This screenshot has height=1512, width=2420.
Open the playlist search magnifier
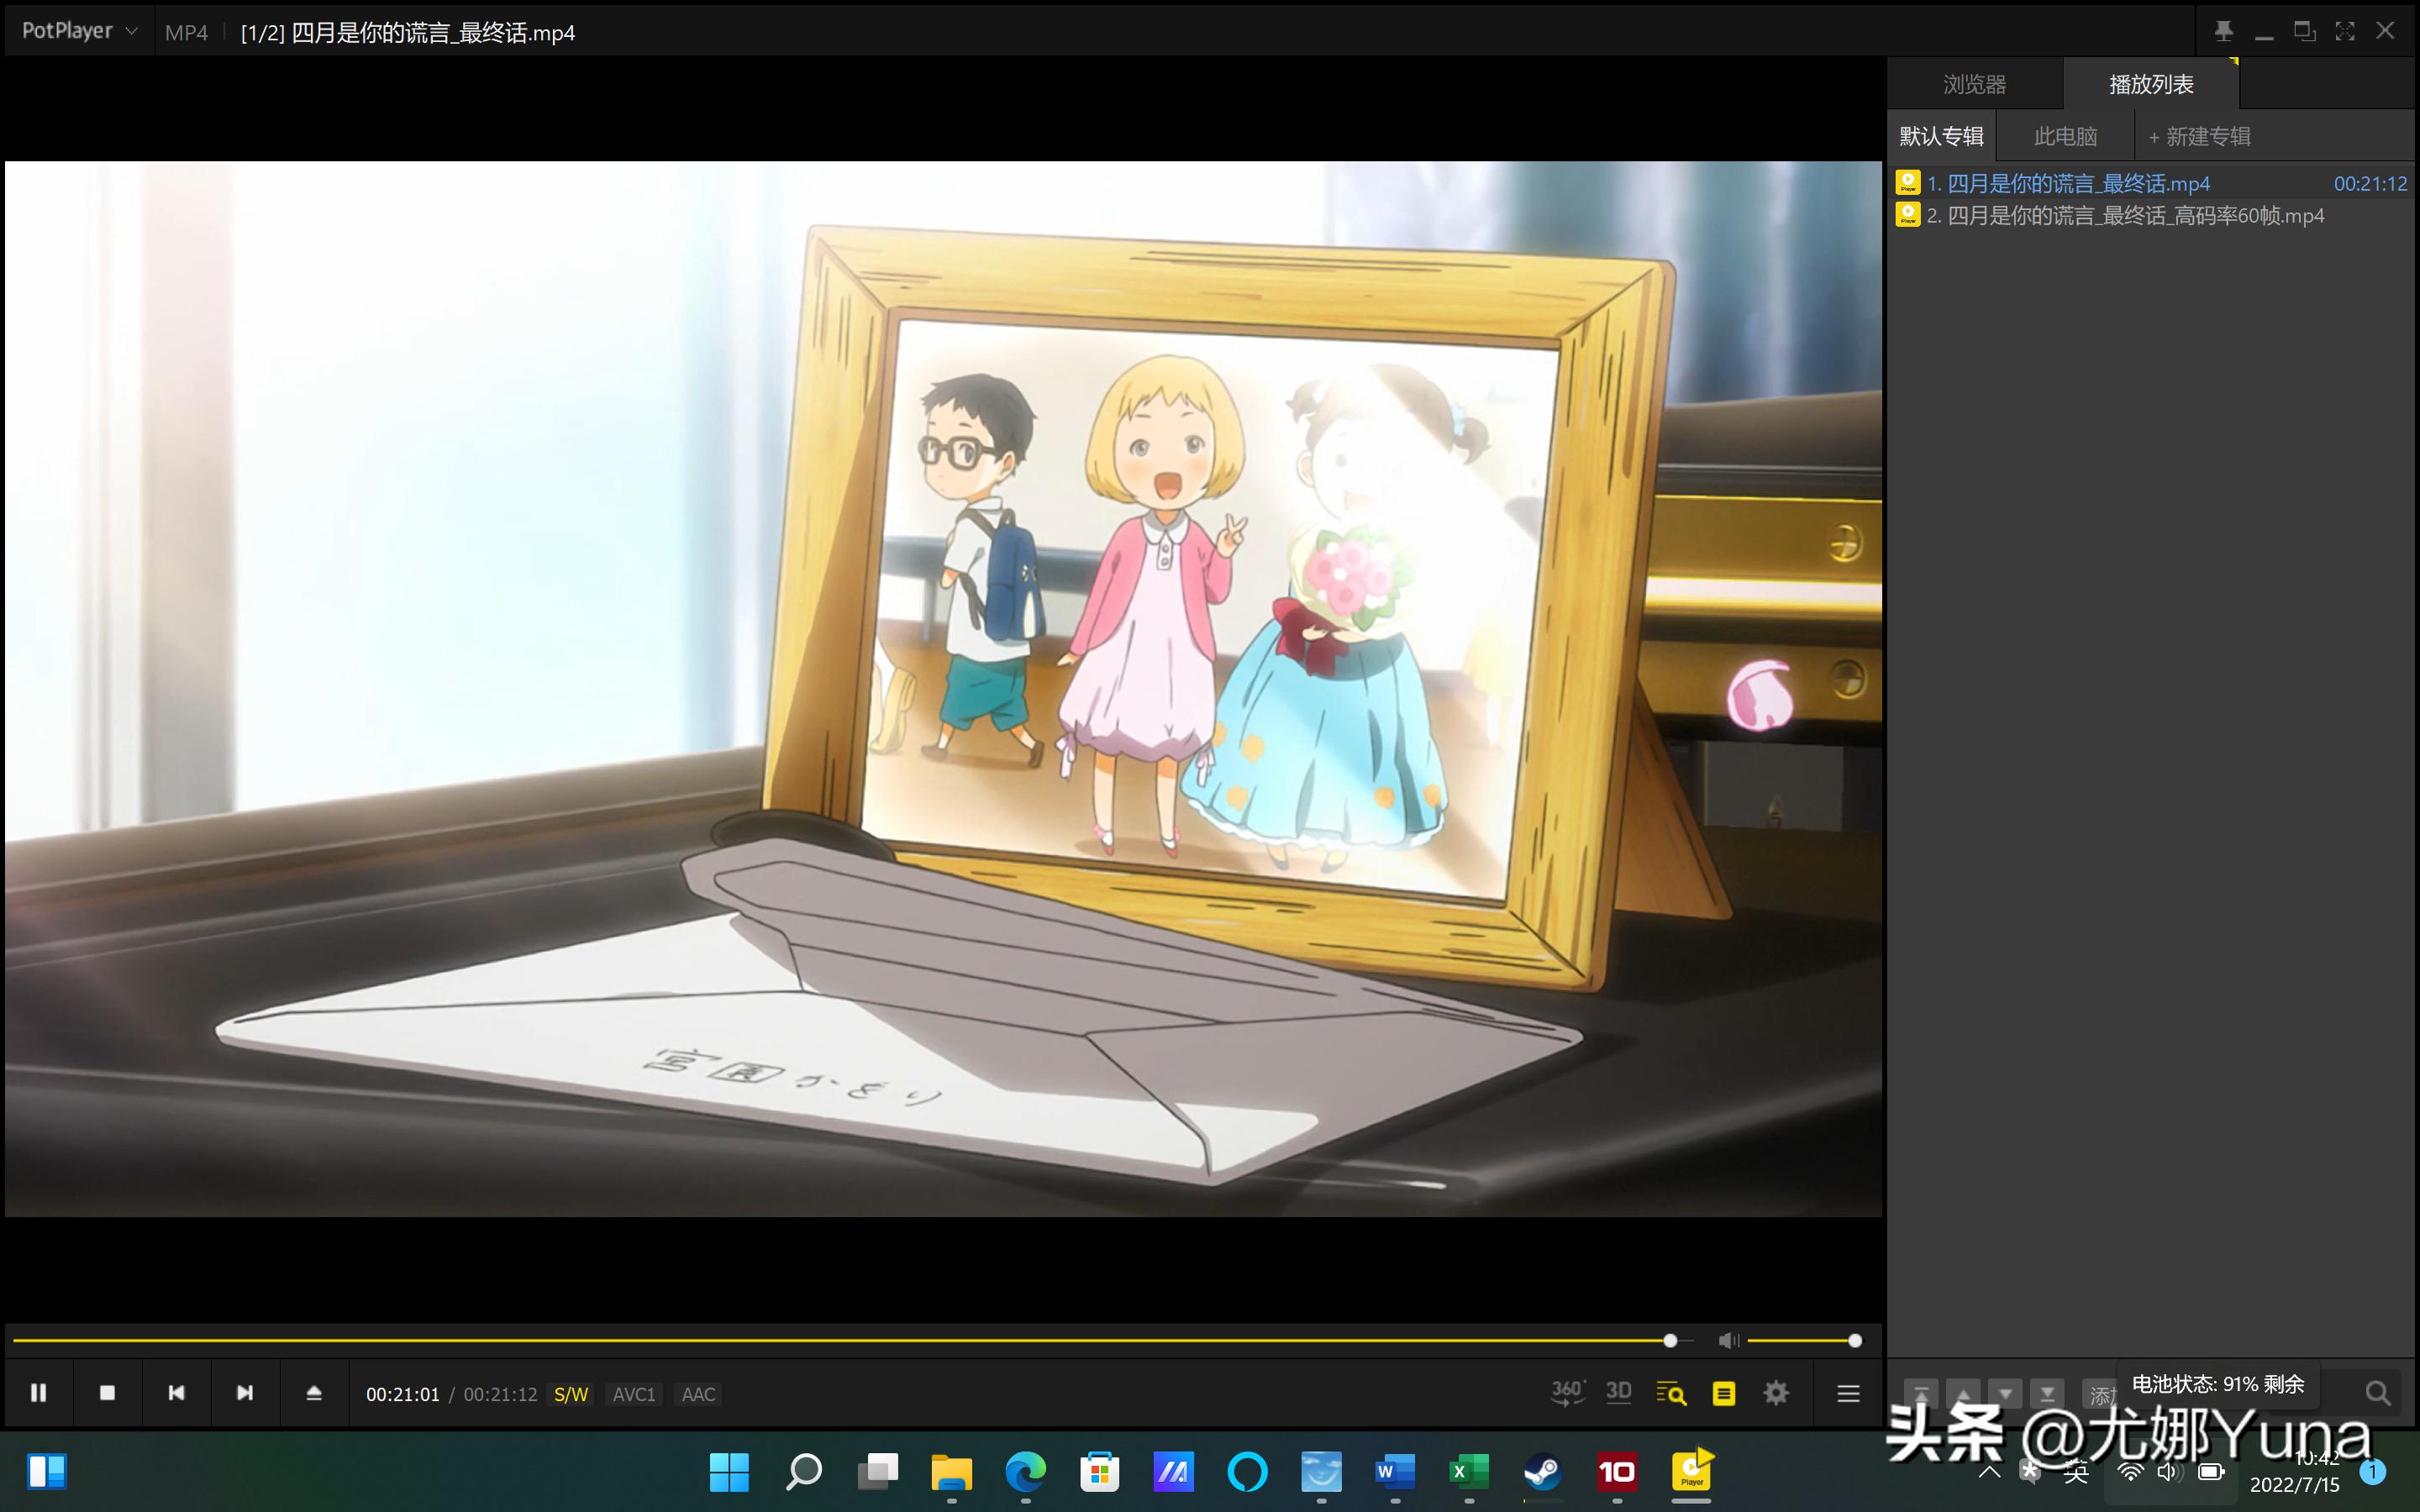tap(2377, 1393)
